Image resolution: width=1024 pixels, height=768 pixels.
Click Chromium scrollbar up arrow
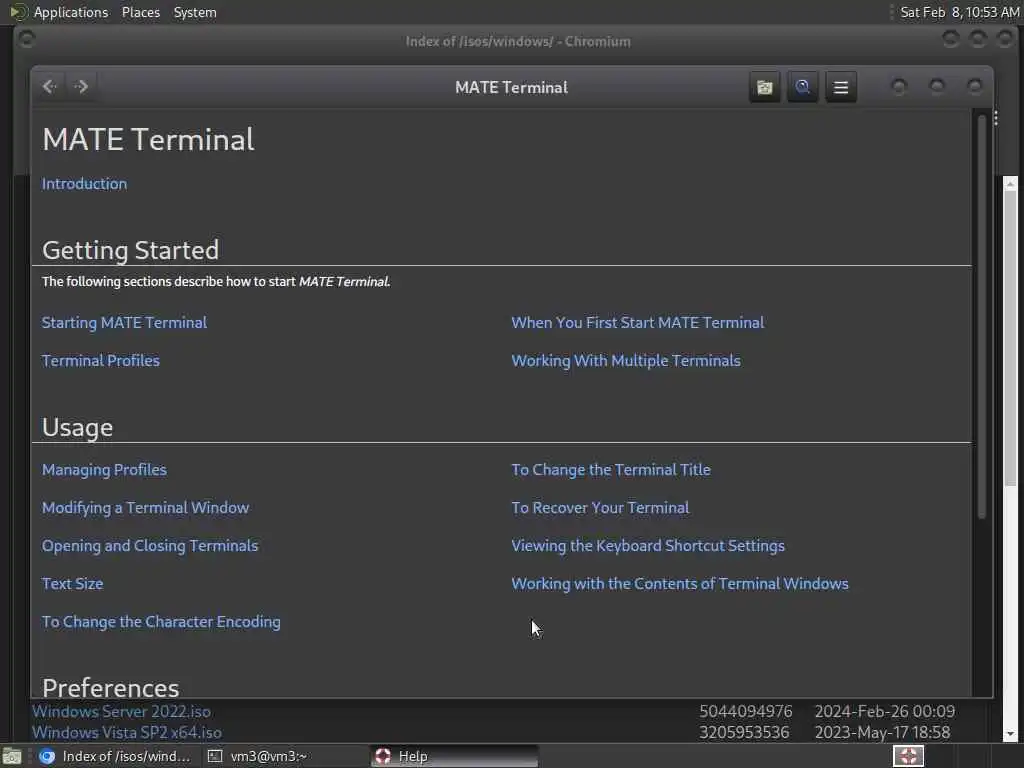1010,184
